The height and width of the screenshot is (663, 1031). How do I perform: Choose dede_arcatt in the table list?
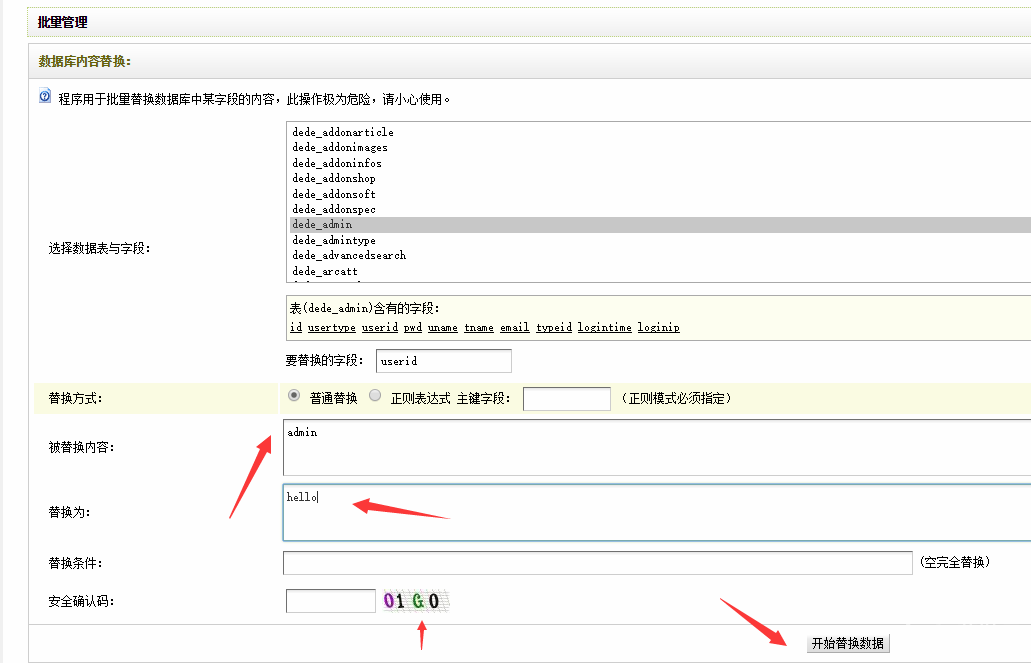tap(325, 271)
